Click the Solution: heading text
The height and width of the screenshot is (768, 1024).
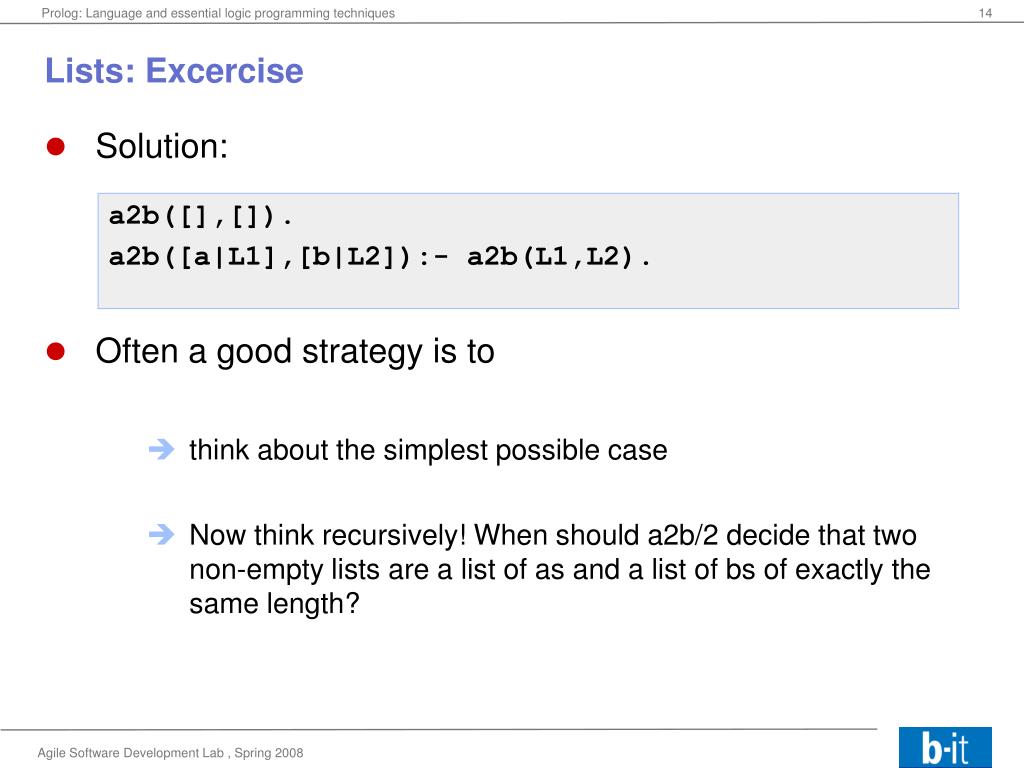161,146
